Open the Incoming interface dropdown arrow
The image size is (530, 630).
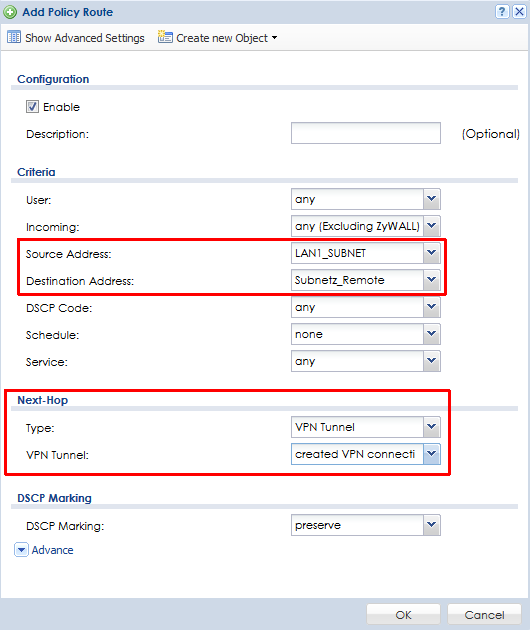[432, 226]
